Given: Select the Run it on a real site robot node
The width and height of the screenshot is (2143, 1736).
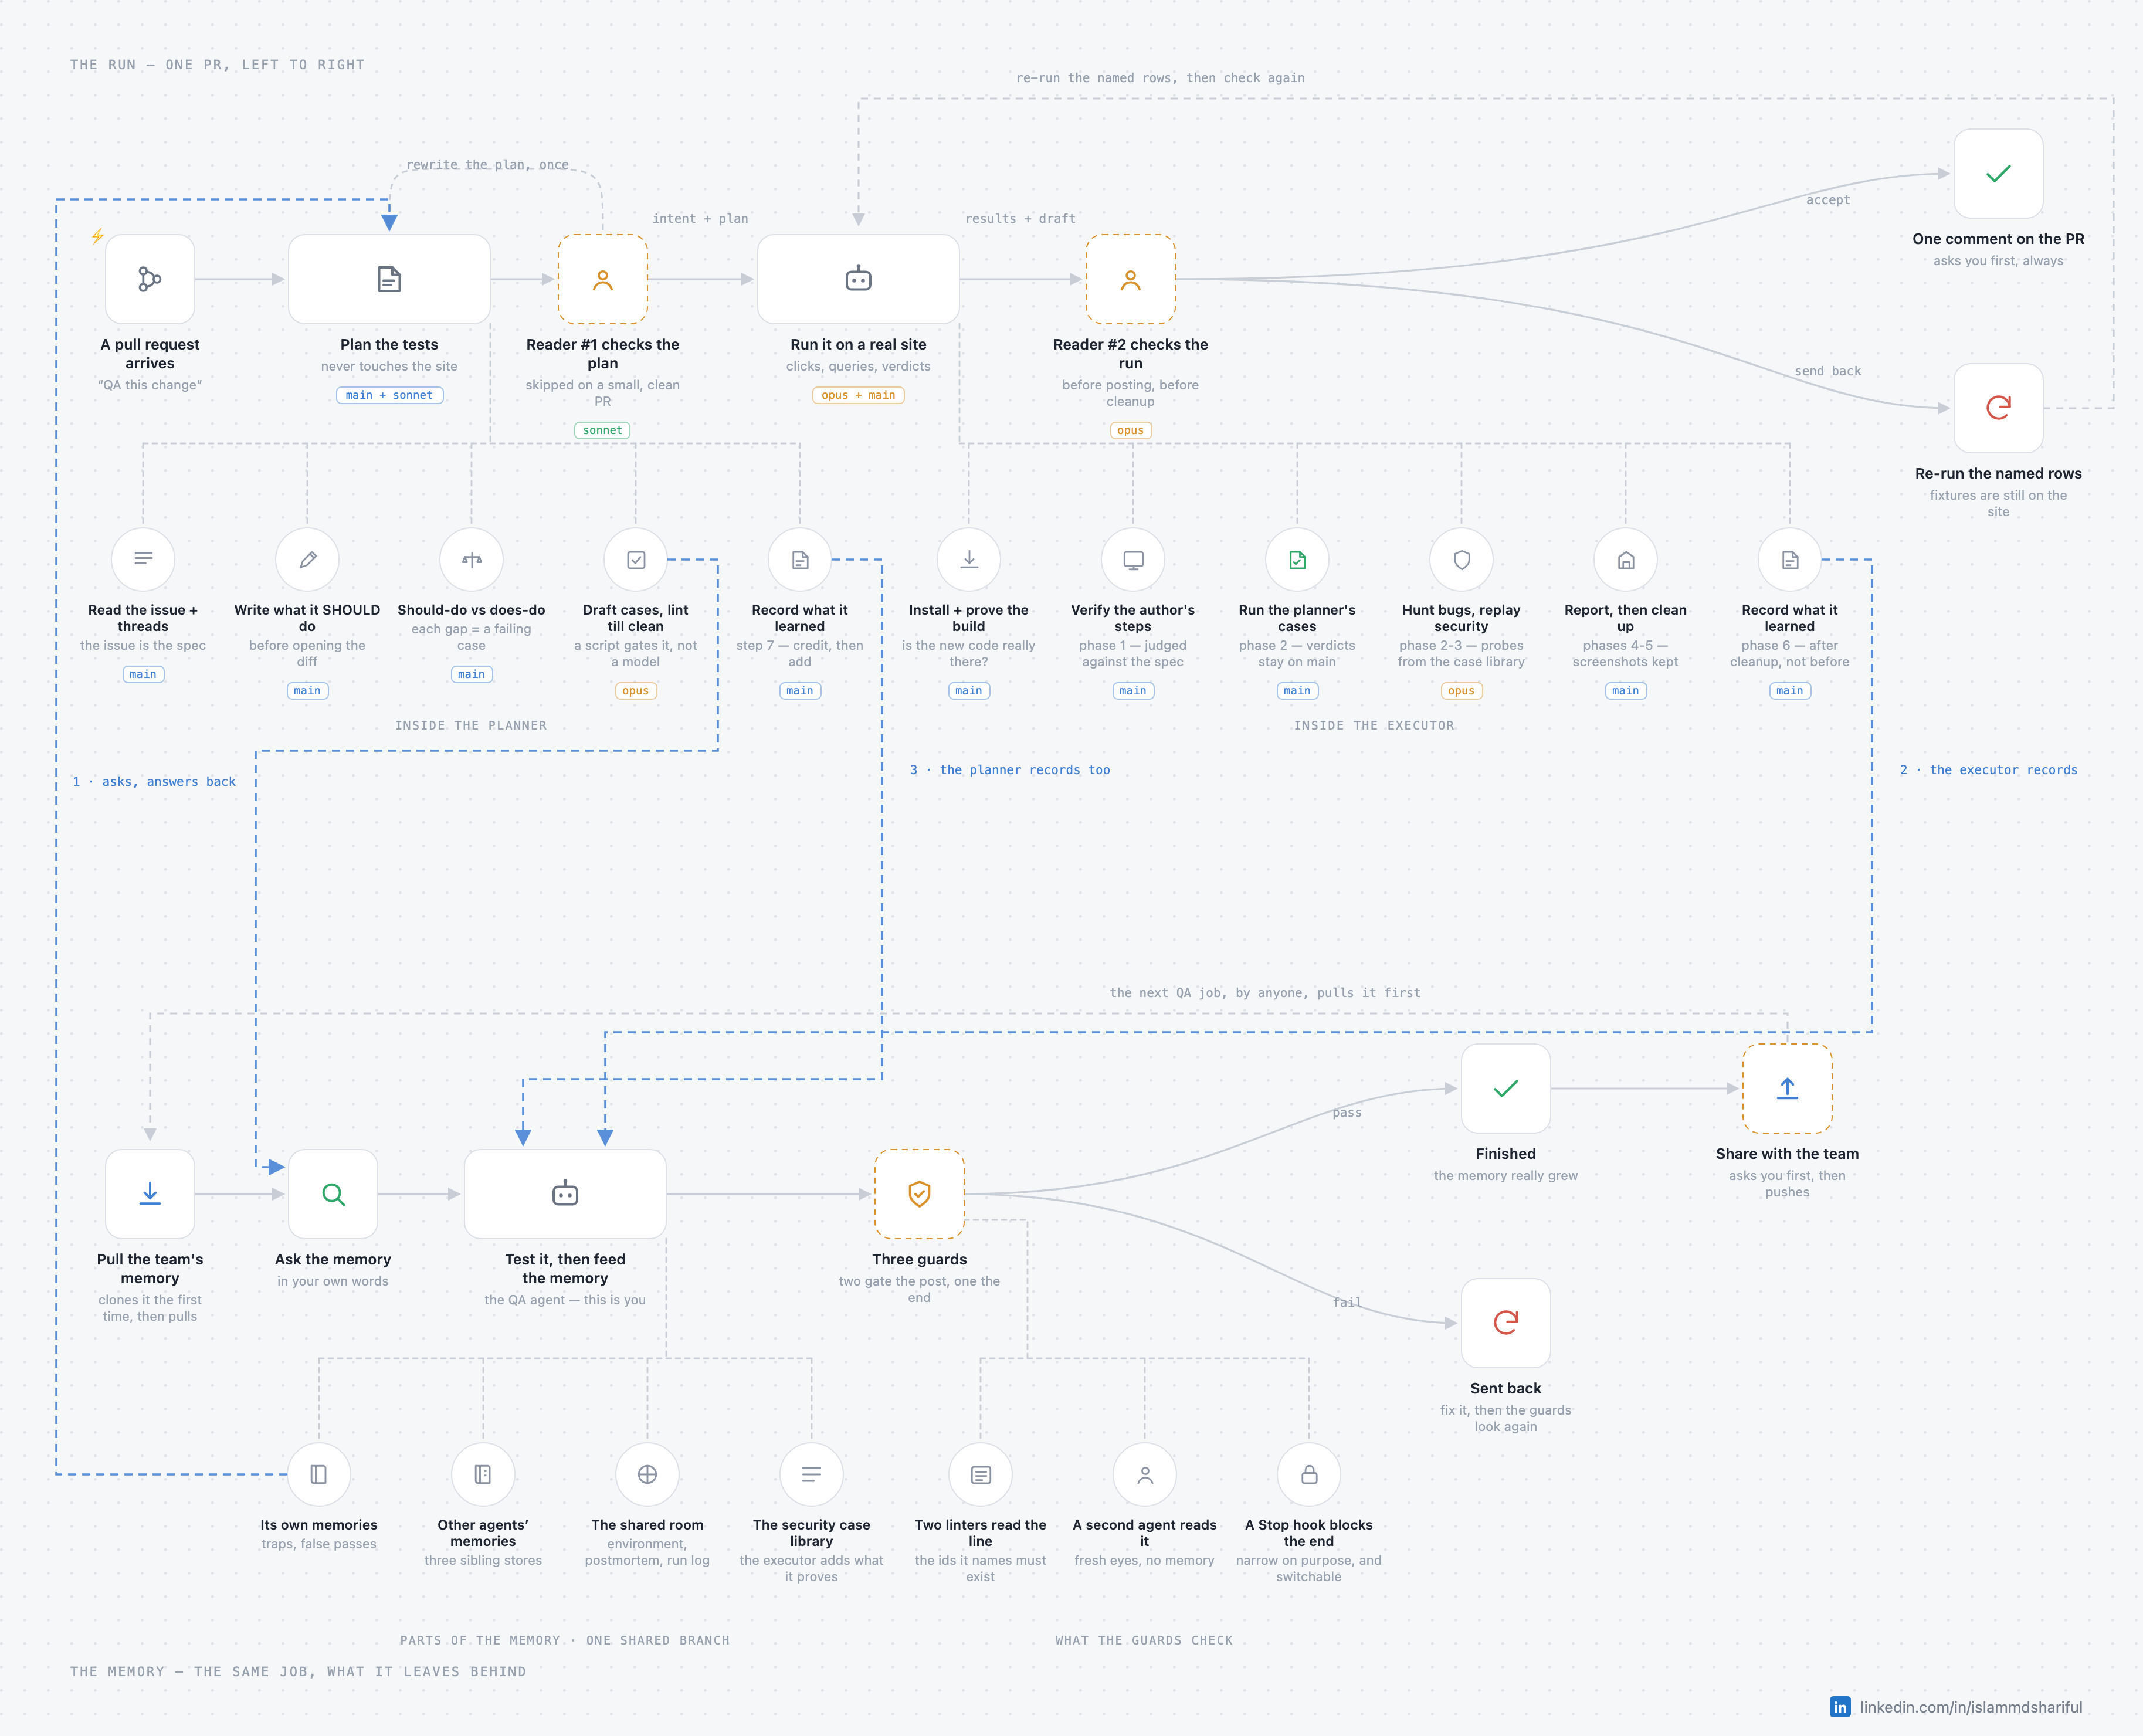Looking at the screenshot, I should coord(858,279).
